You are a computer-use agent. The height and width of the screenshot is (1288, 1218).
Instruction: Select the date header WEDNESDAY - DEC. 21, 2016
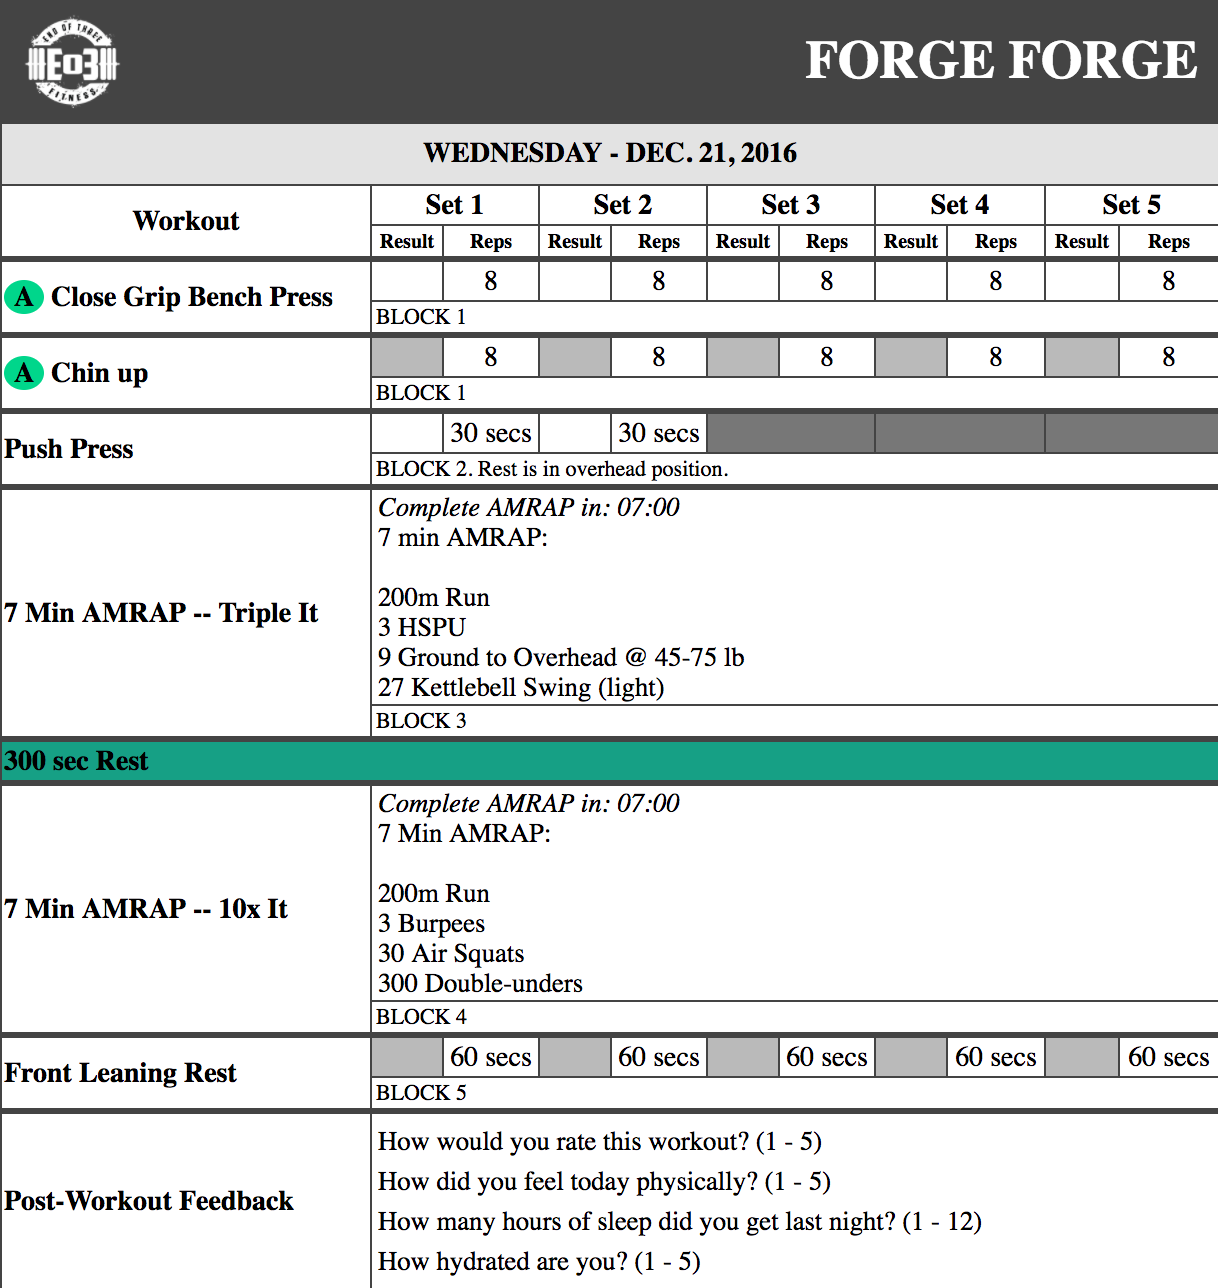[610, 153]
